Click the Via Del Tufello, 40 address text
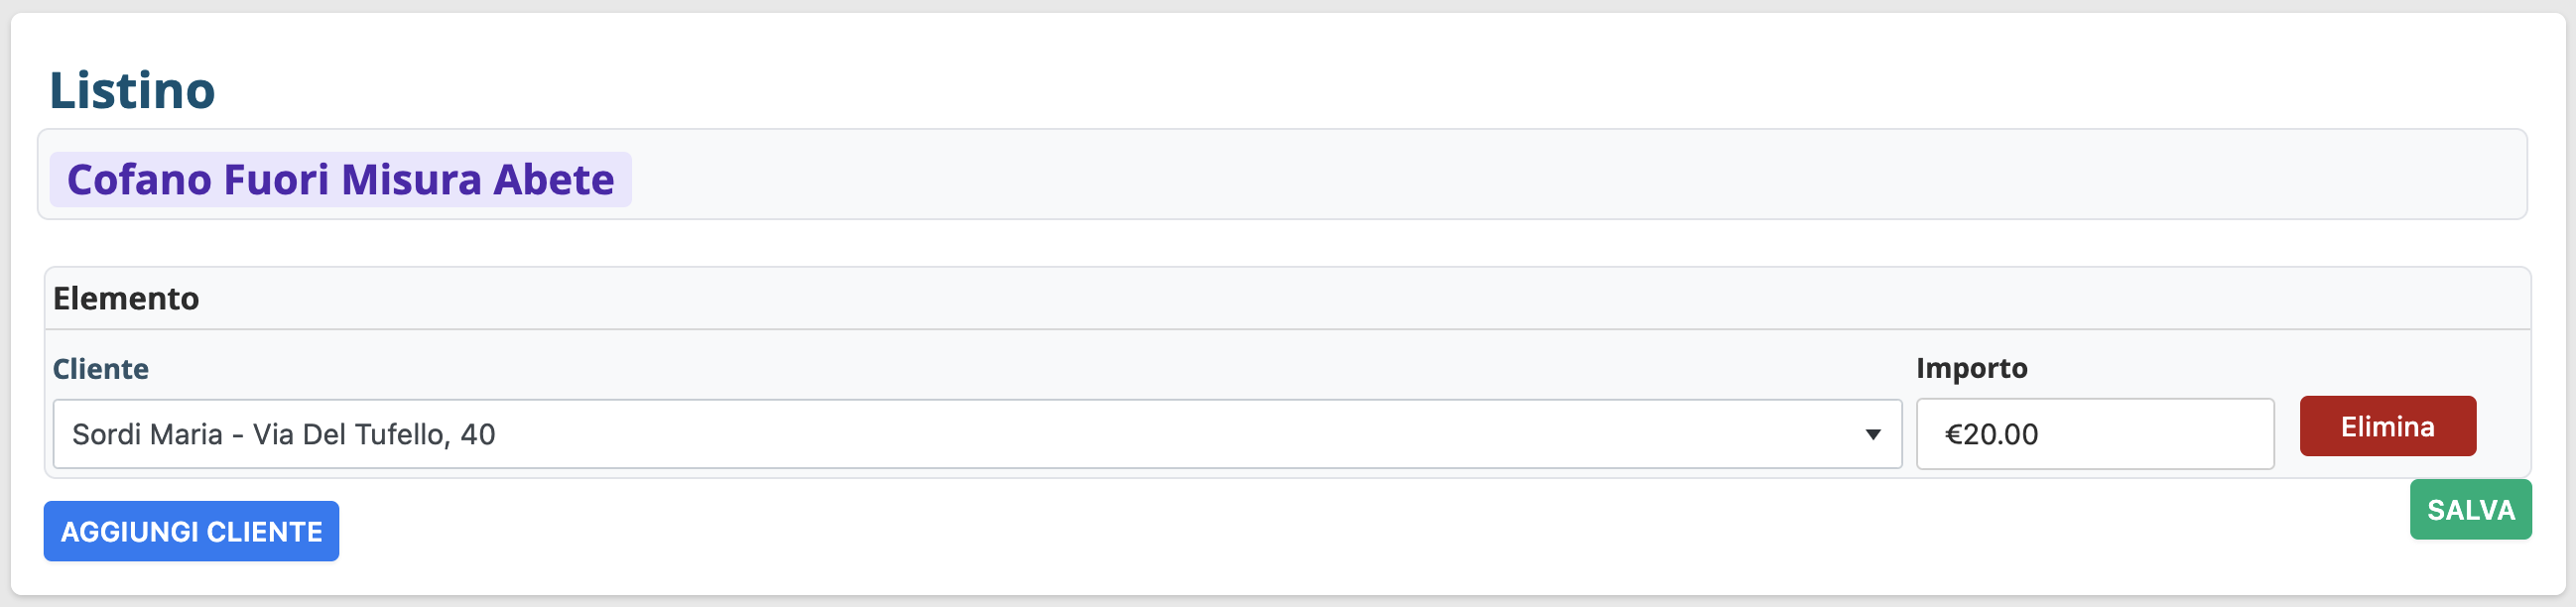Viewport: 2576px width, 607px height. pyautogui.click(x=374, y=434)
